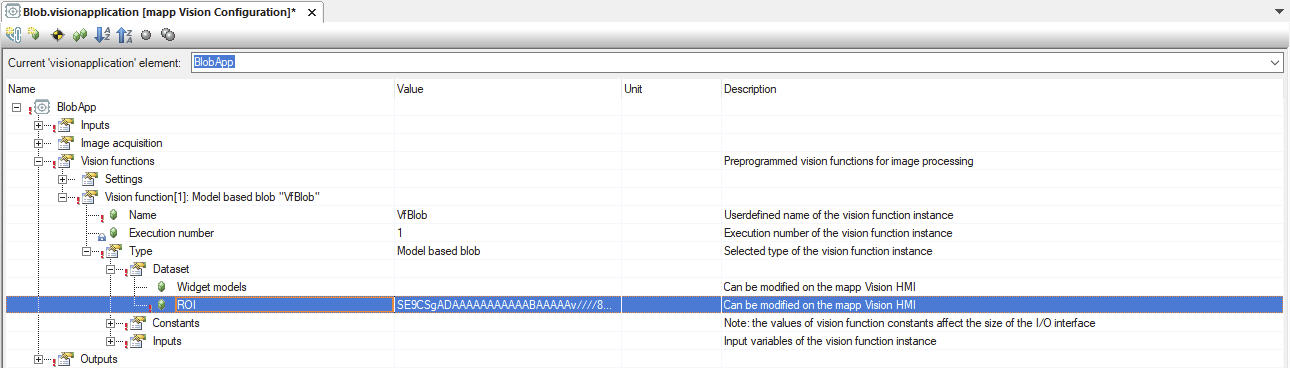The height and width of the screenshot is (368, 1290).
Task: Click the black-and-yellow target toolbar icon
Action: pos(57,34)
